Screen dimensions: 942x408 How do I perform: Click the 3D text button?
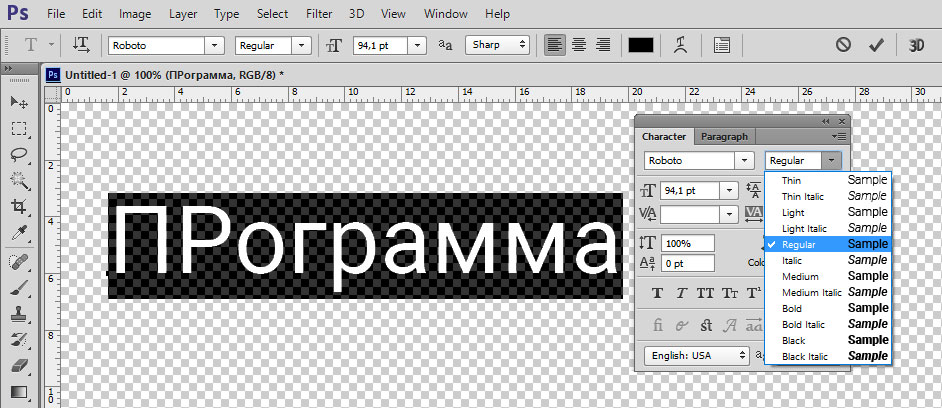(x=916, y=45)
